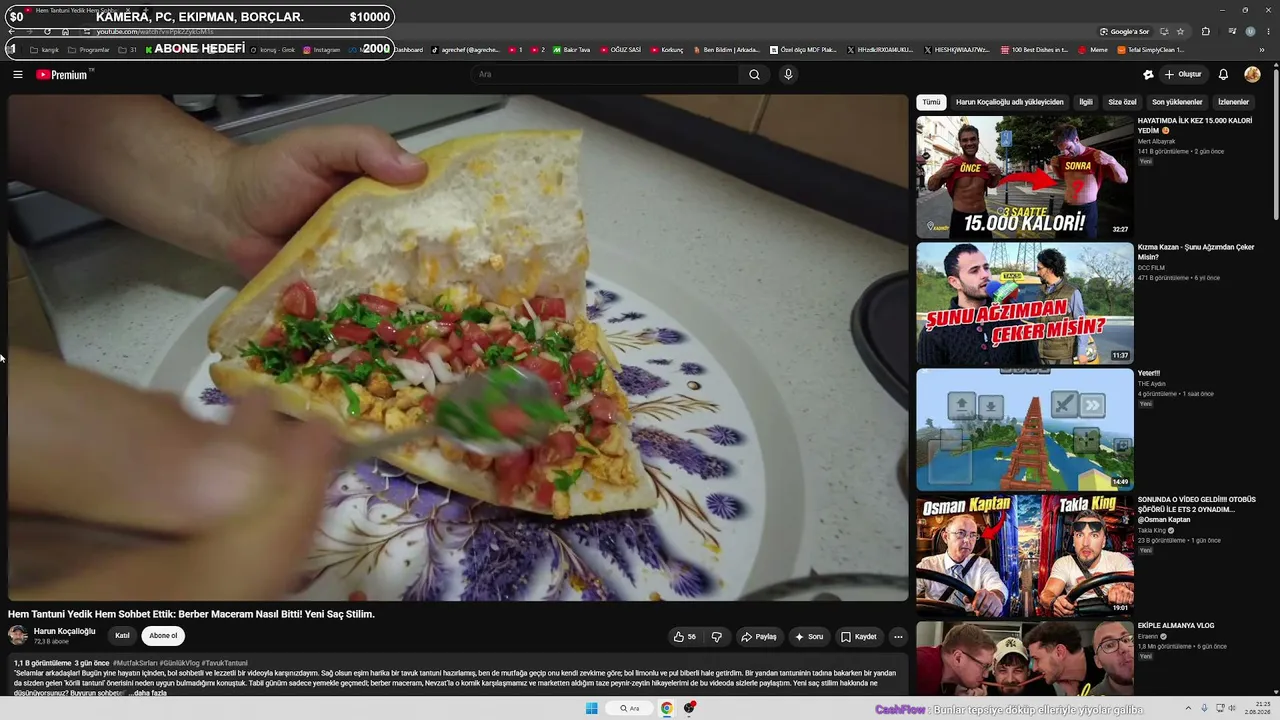Visit the THE Aydın channel name
This screenshot has width=1280, height=720.
pos(1152,384)
